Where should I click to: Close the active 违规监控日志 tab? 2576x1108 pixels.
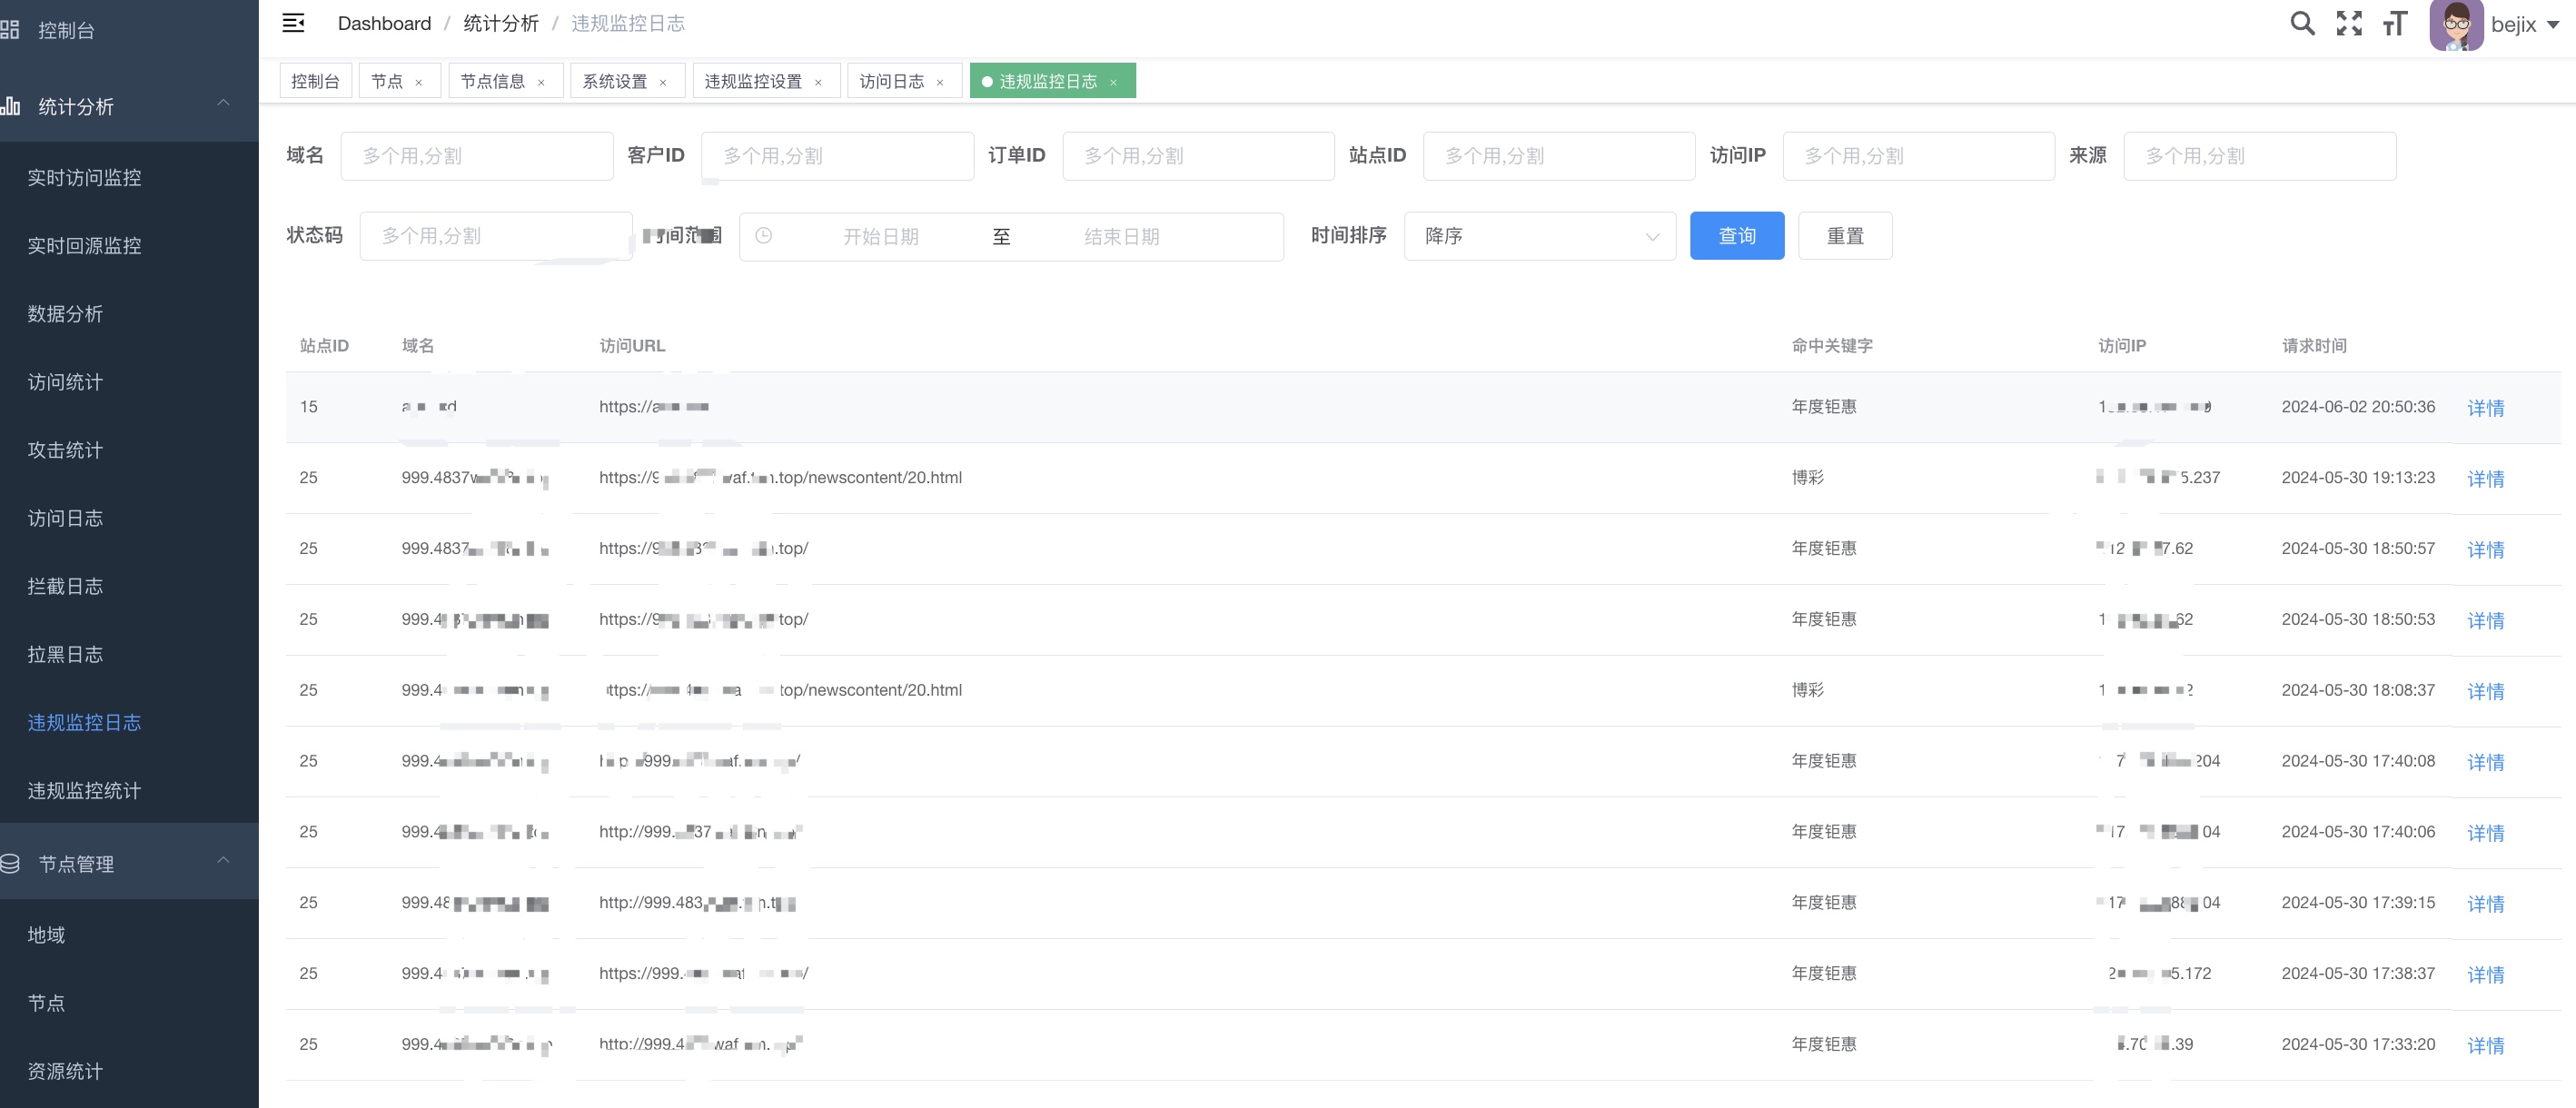point(1113,82)
